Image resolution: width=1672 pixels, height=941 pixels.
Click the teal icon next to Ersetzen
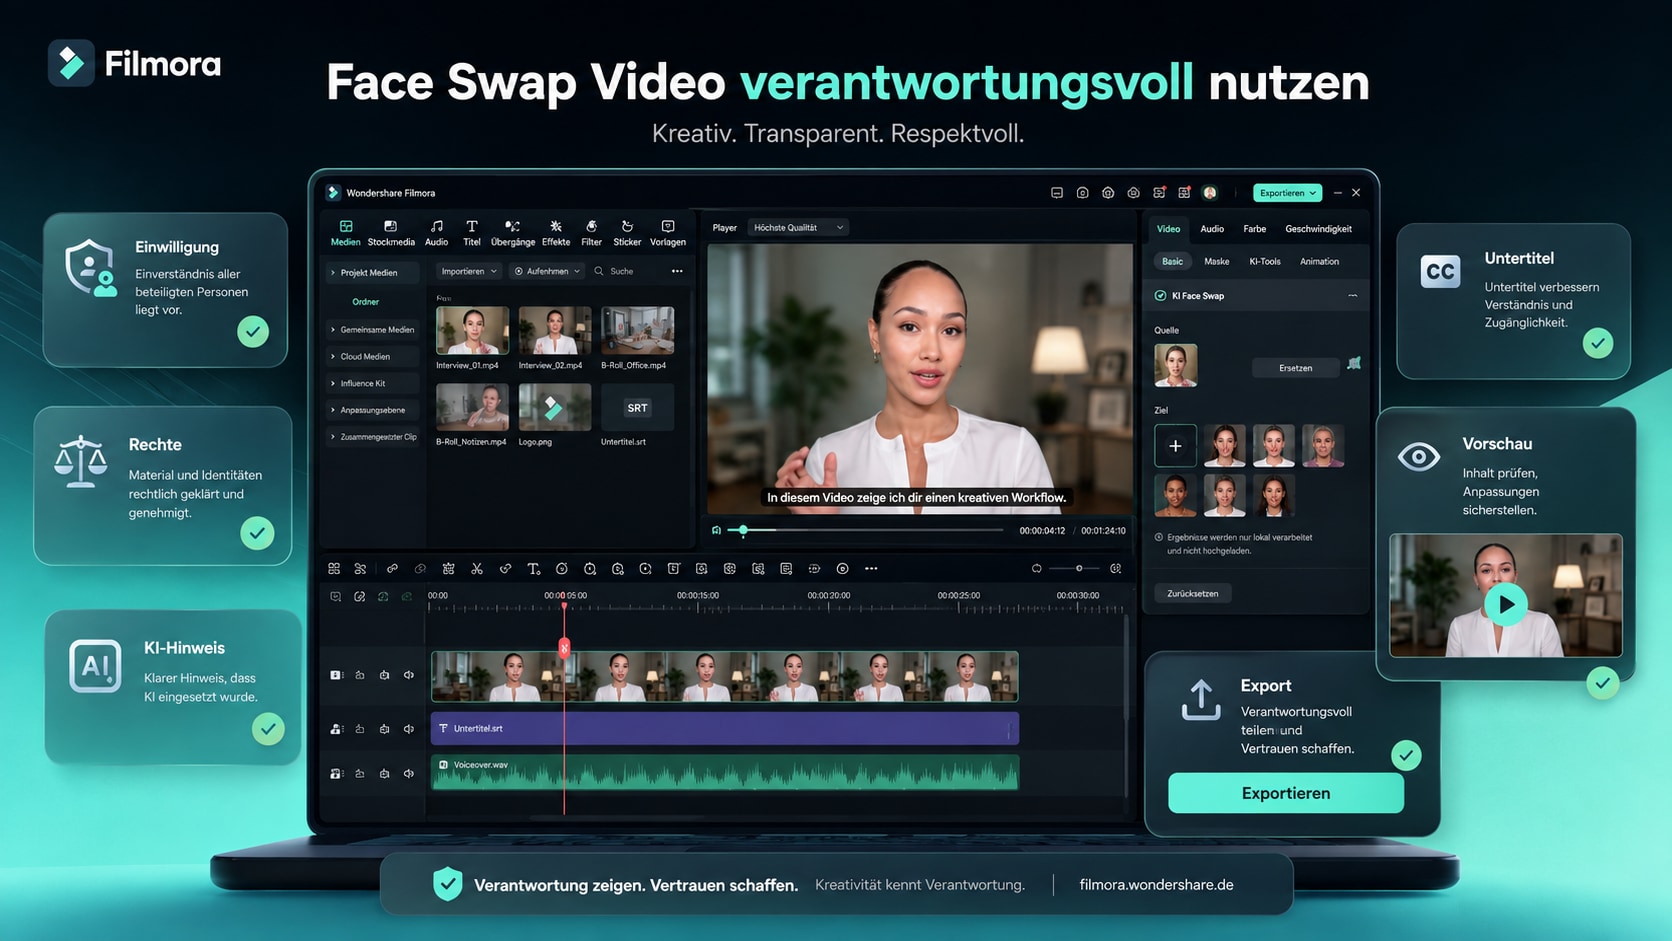click(x=1354, y=363)
